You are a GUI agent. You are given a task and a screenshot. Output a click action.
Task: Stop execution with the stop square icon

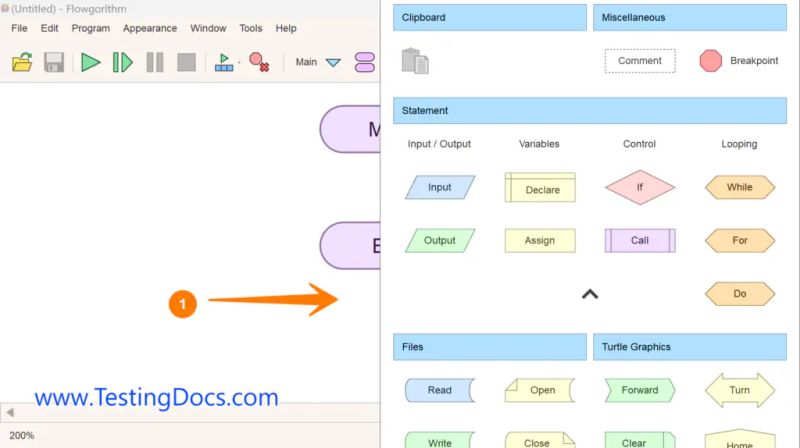(x=186, y=62)
